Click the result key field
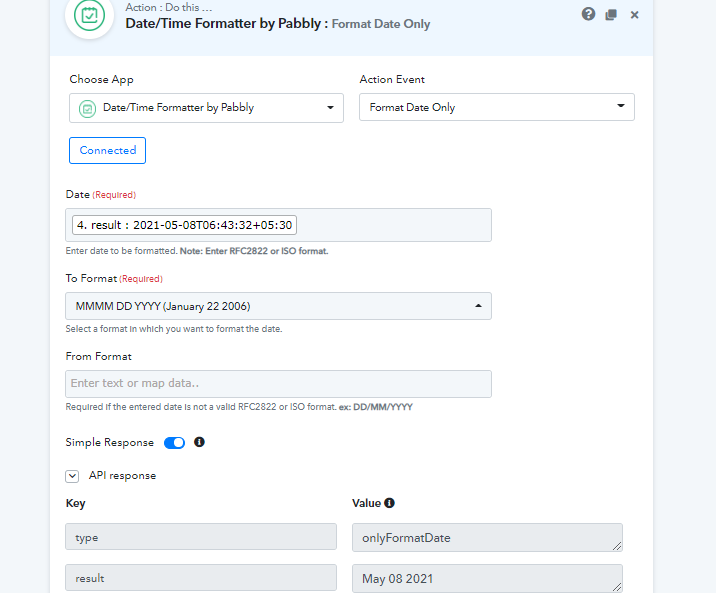 coord(201,578)
